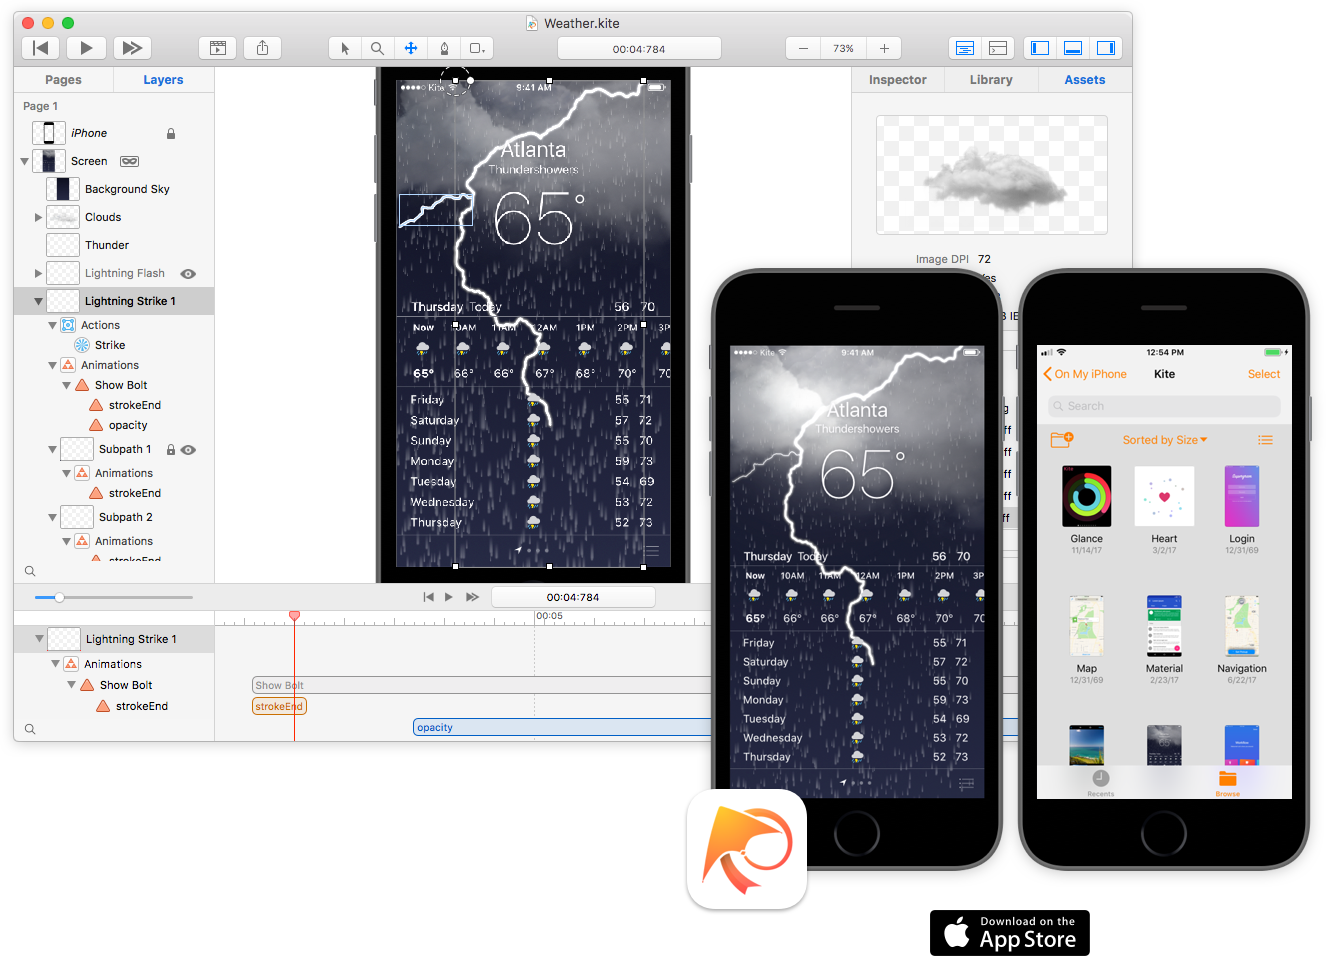Collapse the Subpath 2 layer

[x=52, y=517]
